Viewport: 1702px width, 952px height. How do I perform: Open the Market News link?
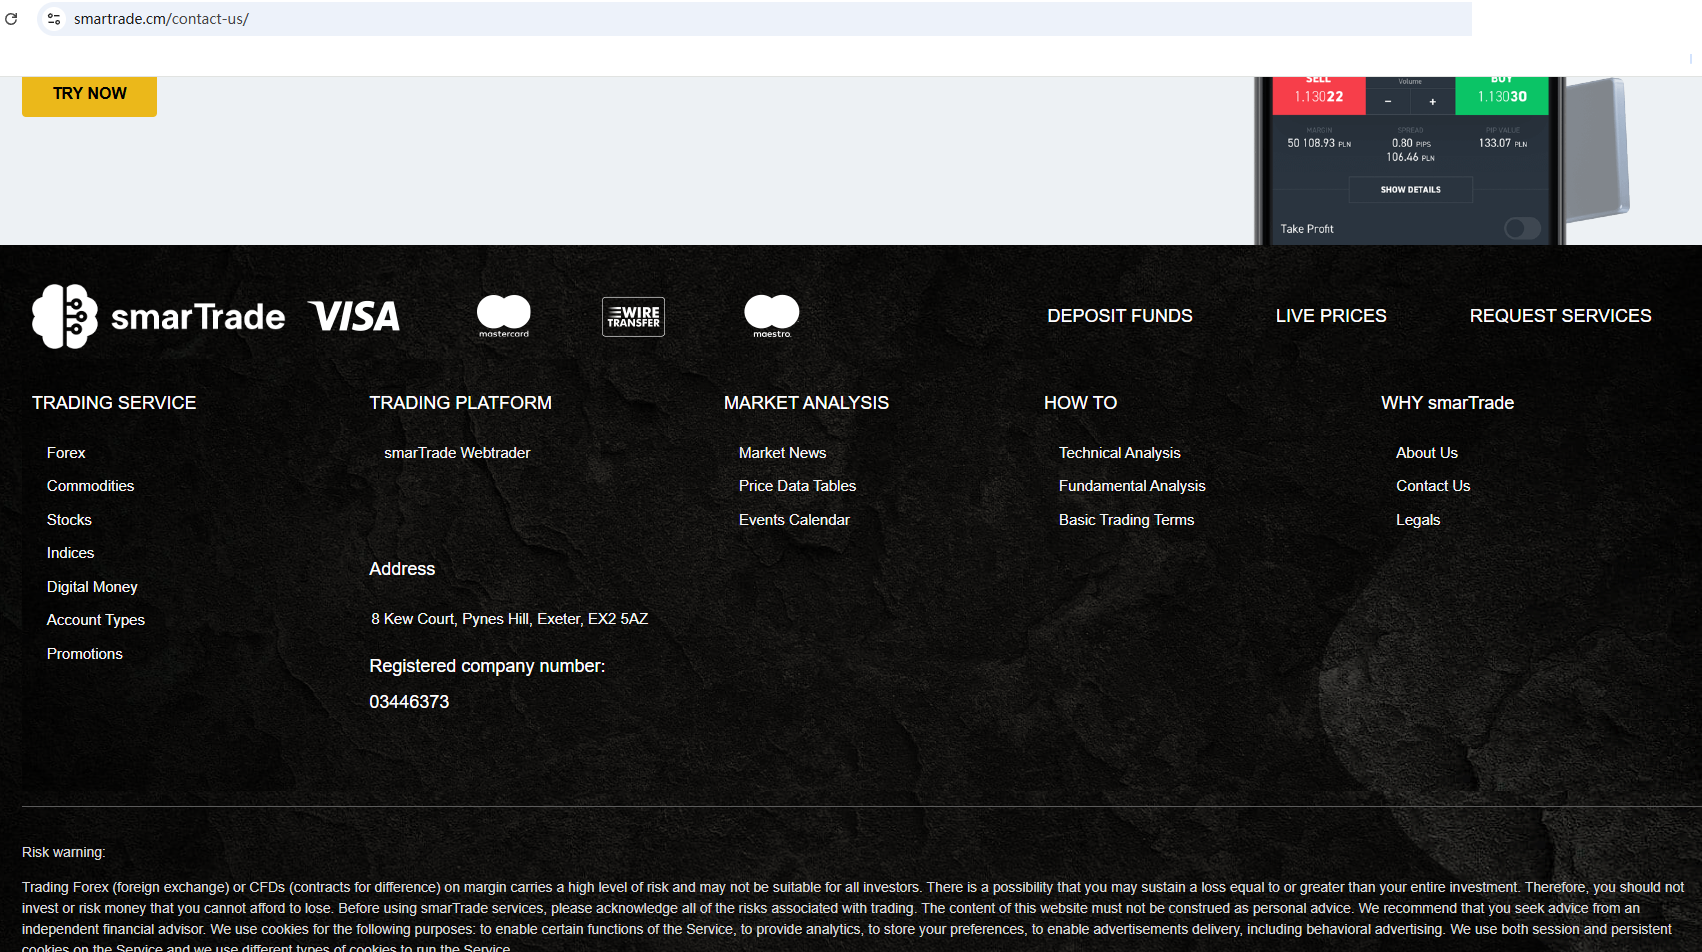[x=782, y=453]
